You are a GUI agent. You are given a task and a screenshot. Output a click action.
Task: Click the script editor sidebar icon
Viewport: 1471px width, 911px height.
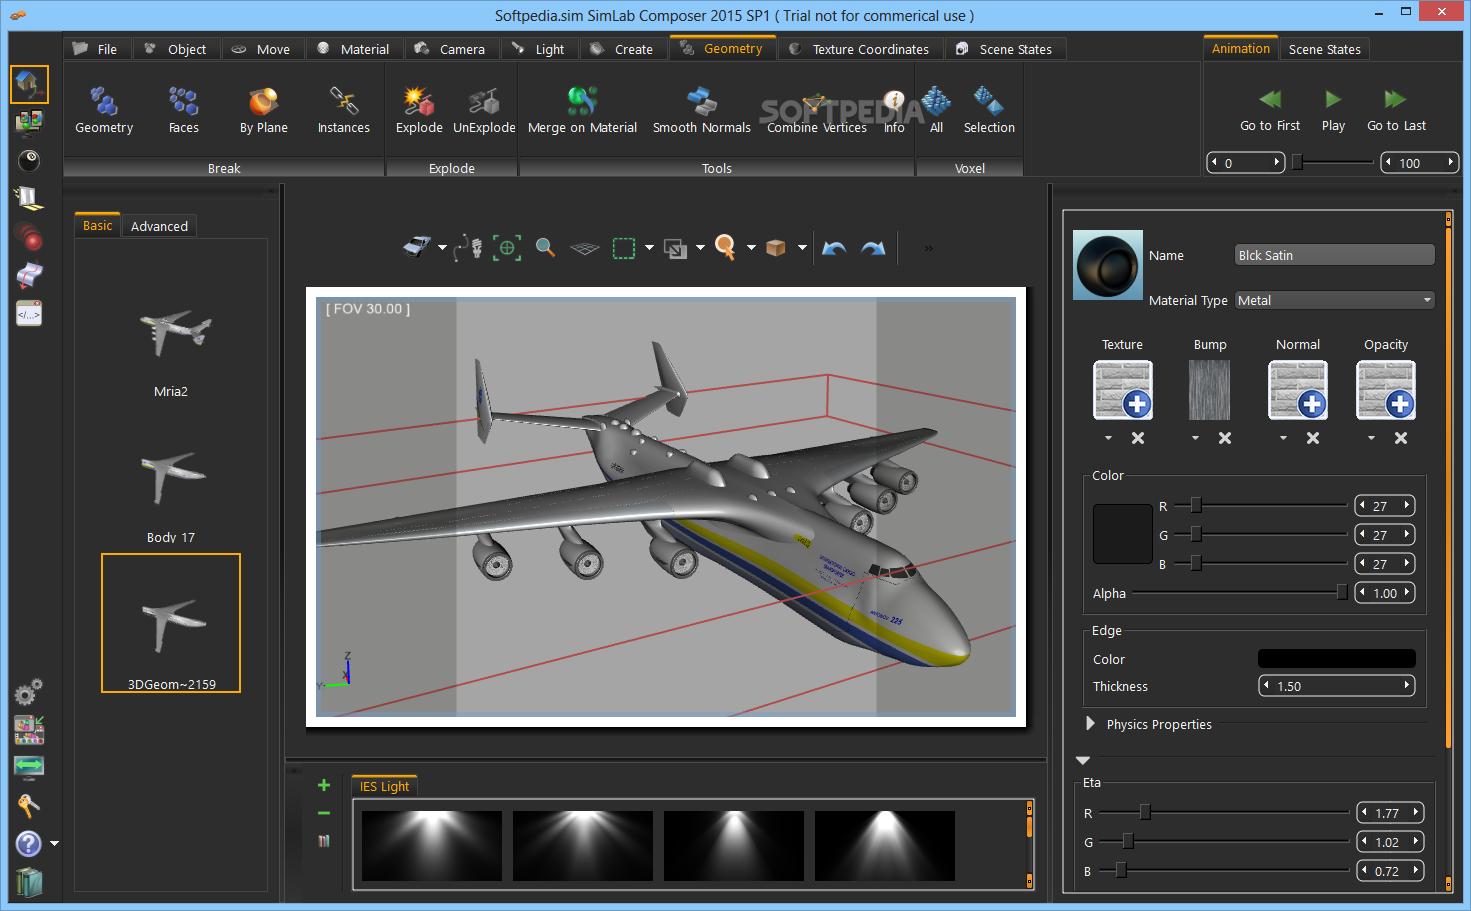[x=29, y=314]
